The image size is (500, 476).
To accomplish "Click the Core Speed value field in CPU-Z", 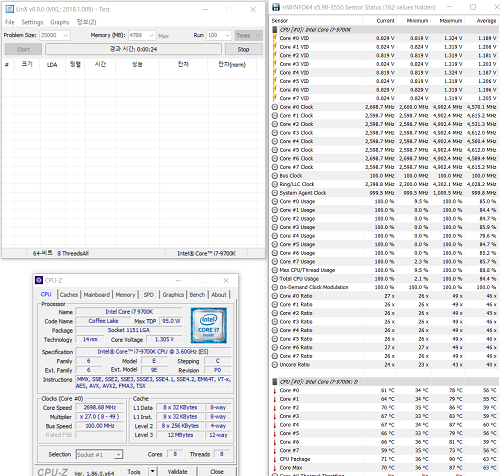I will (100, 407).
